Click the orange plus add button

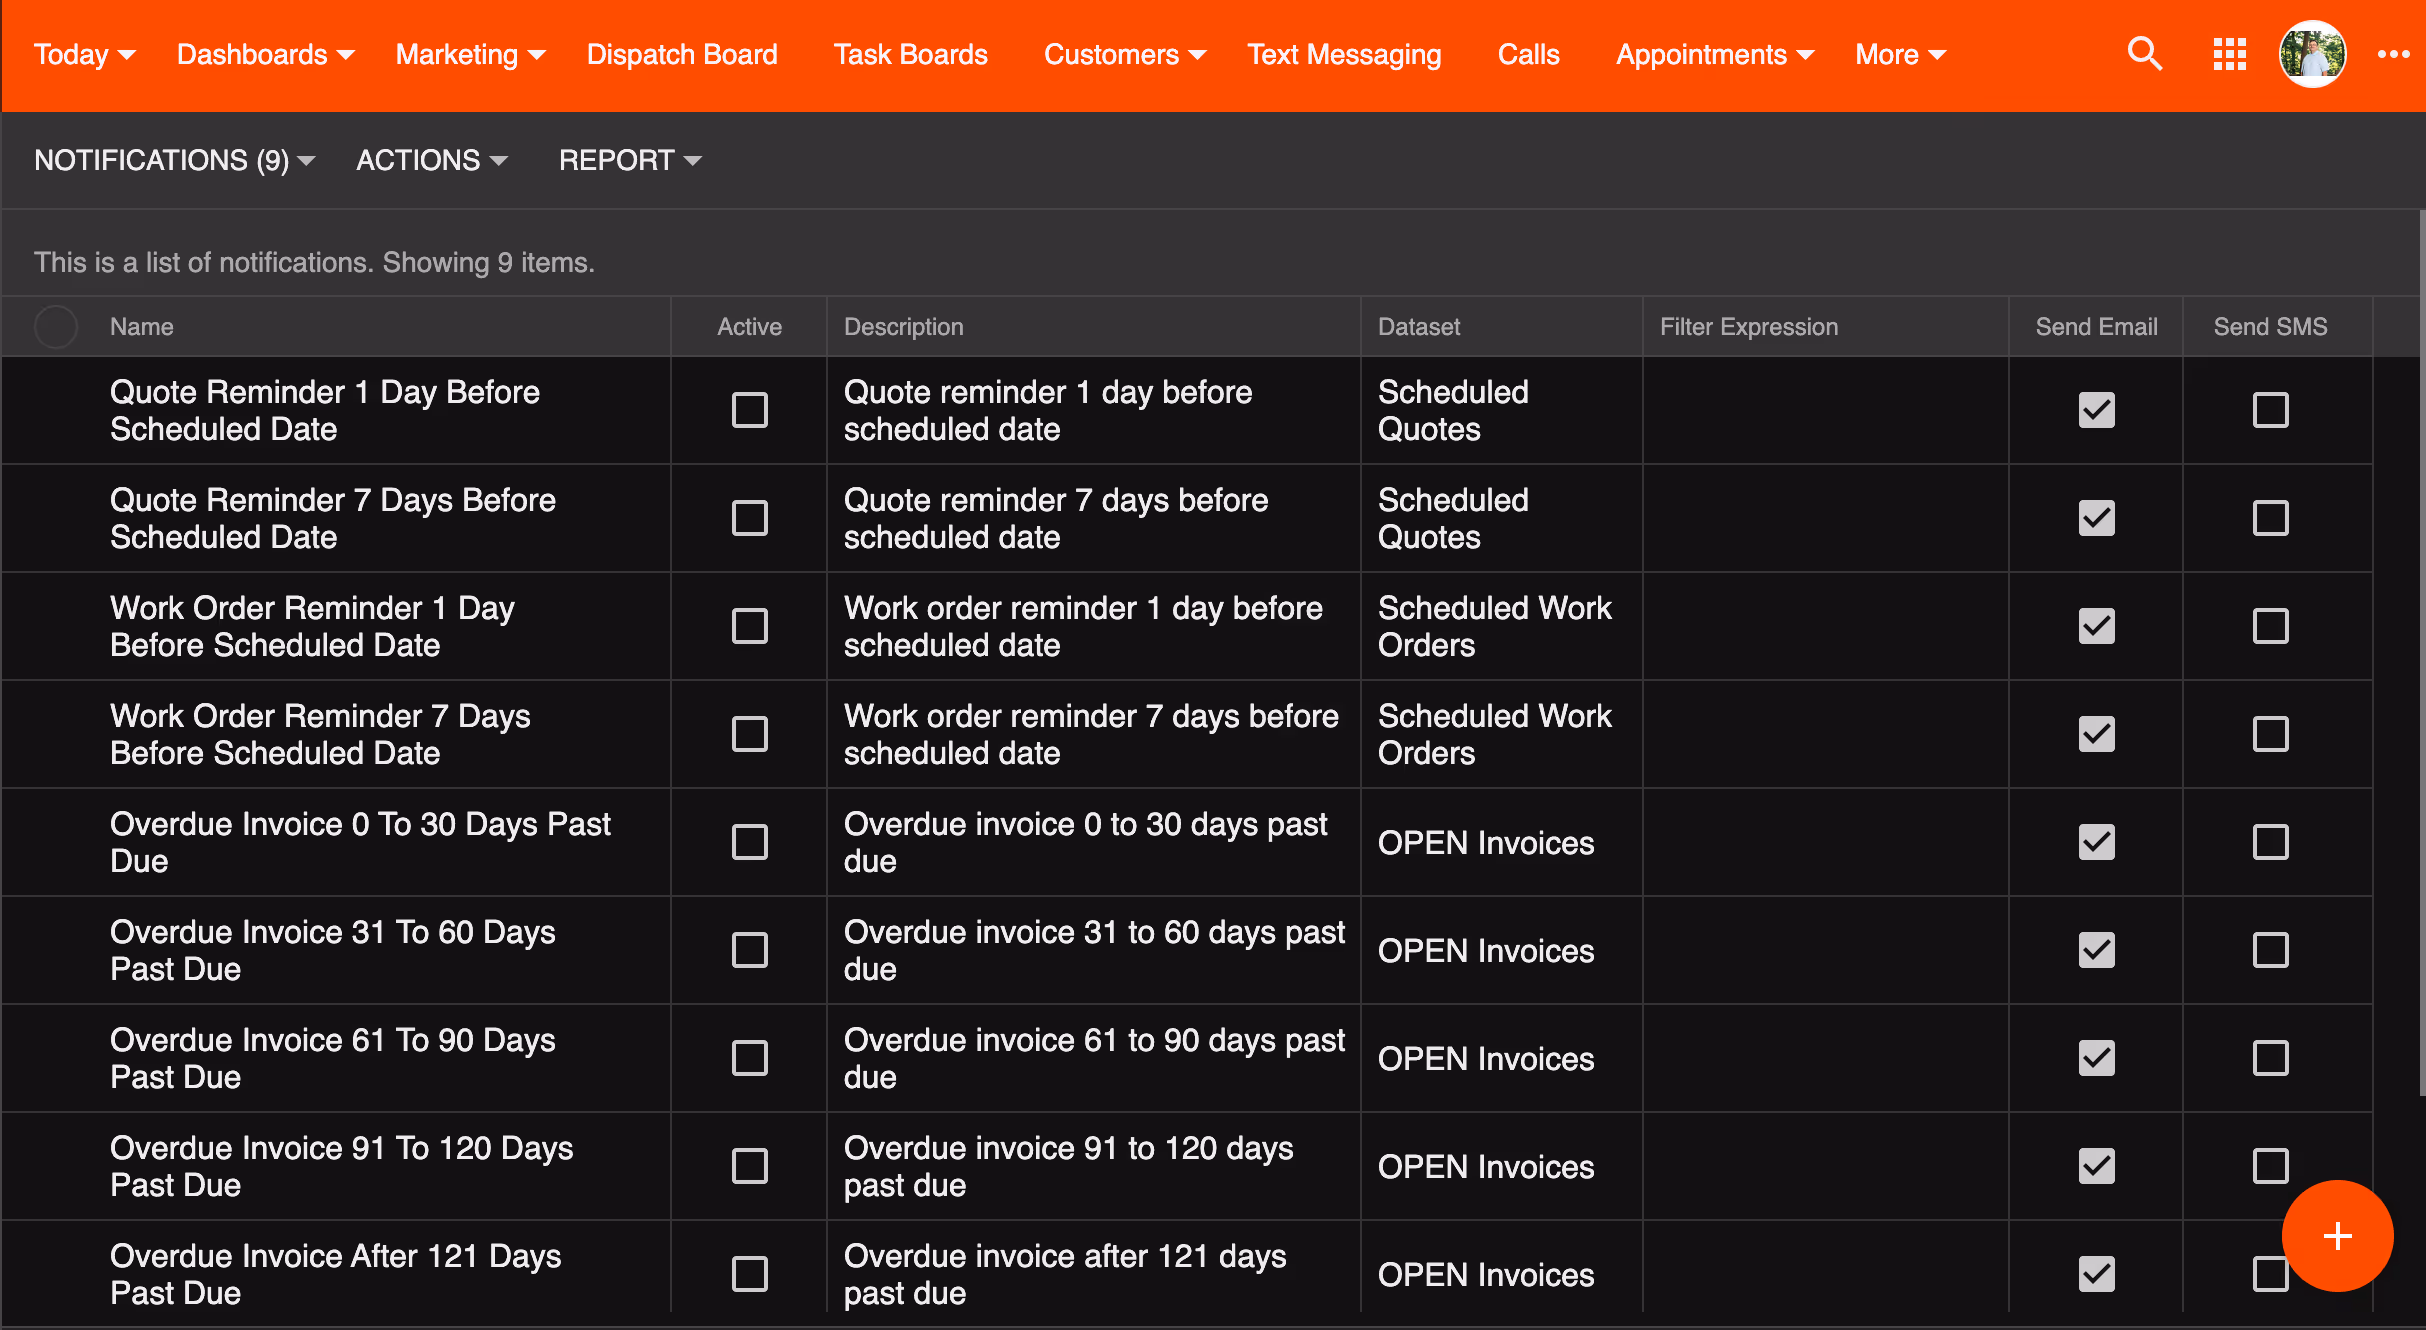click(x=2337, y=1236)
